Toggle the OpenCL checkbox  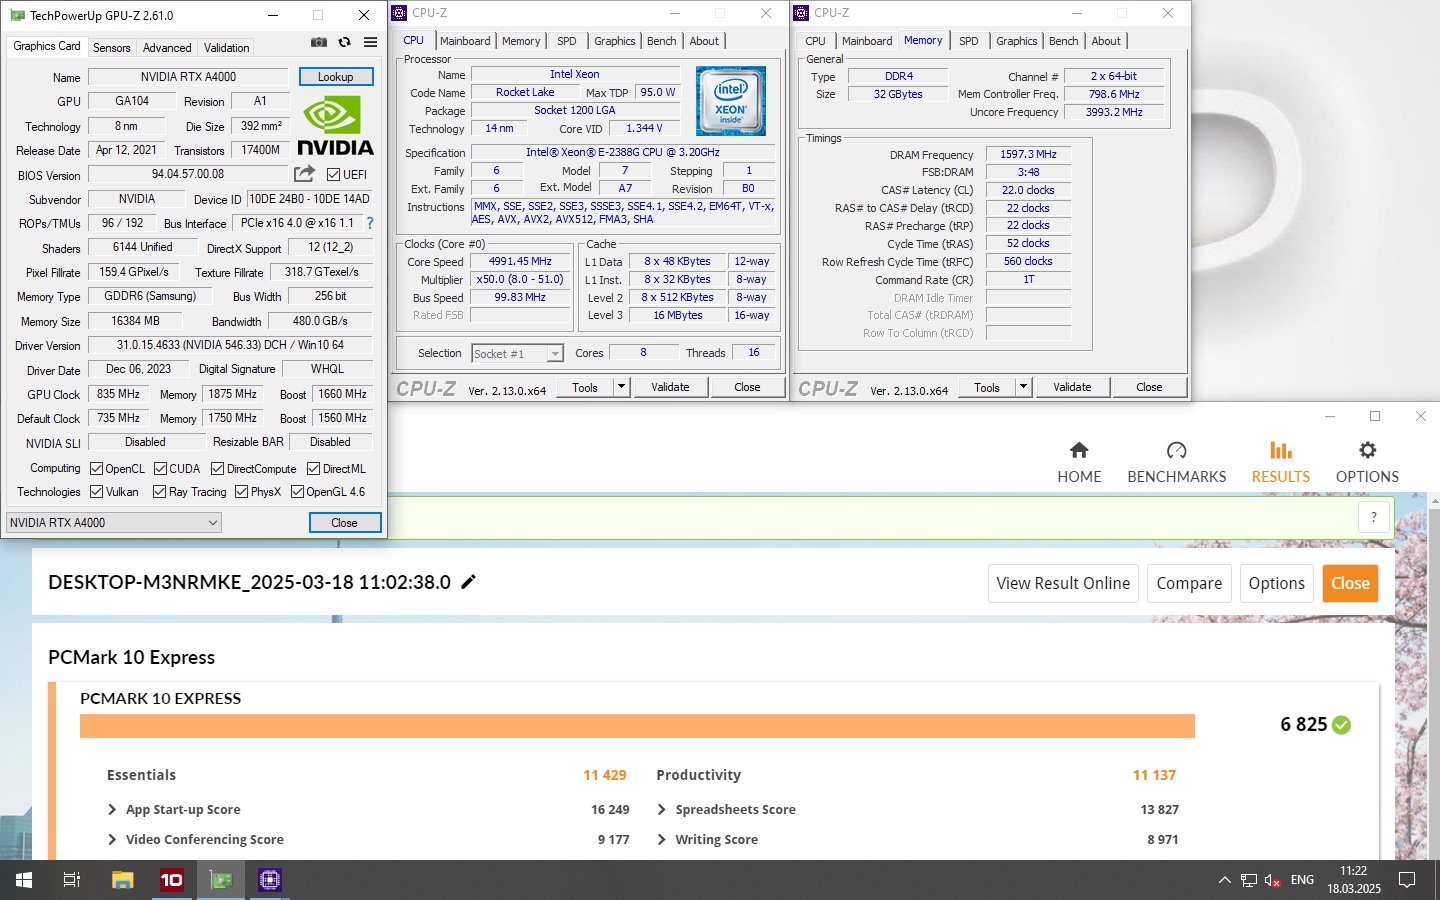97,468
